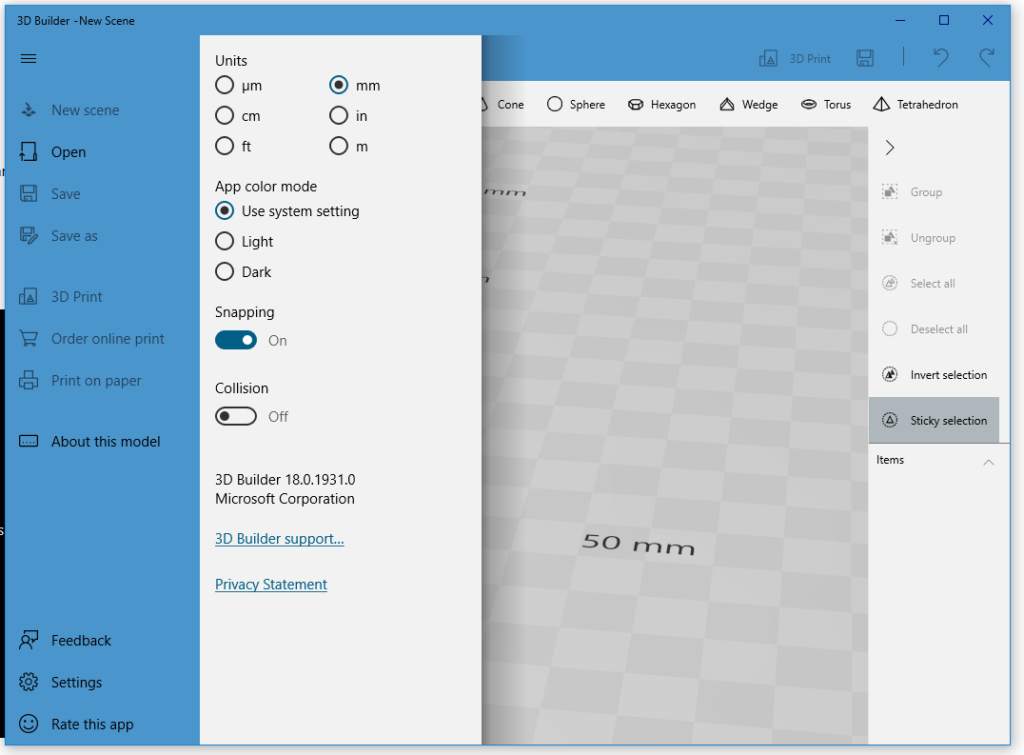Click the Rate this app smiley icon
1024x755 pixels.
(28, 724)
